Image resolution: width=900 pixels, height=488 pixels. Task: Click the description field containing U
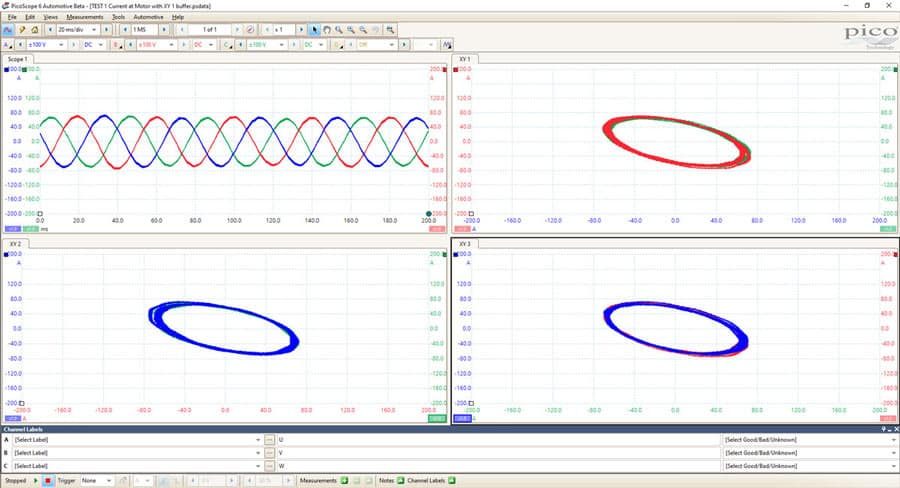[x=498, y=440]
